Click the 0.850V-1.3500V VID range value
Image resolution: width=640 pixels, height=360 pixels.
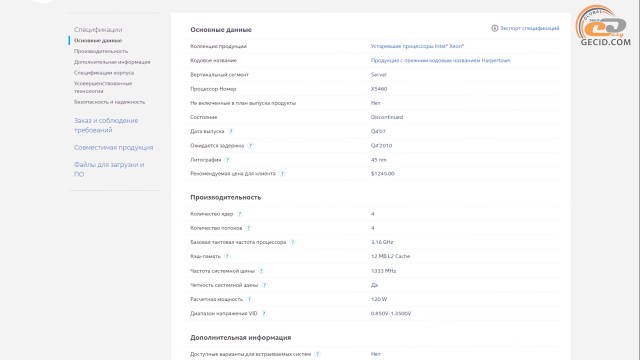[x=391, y=313]
